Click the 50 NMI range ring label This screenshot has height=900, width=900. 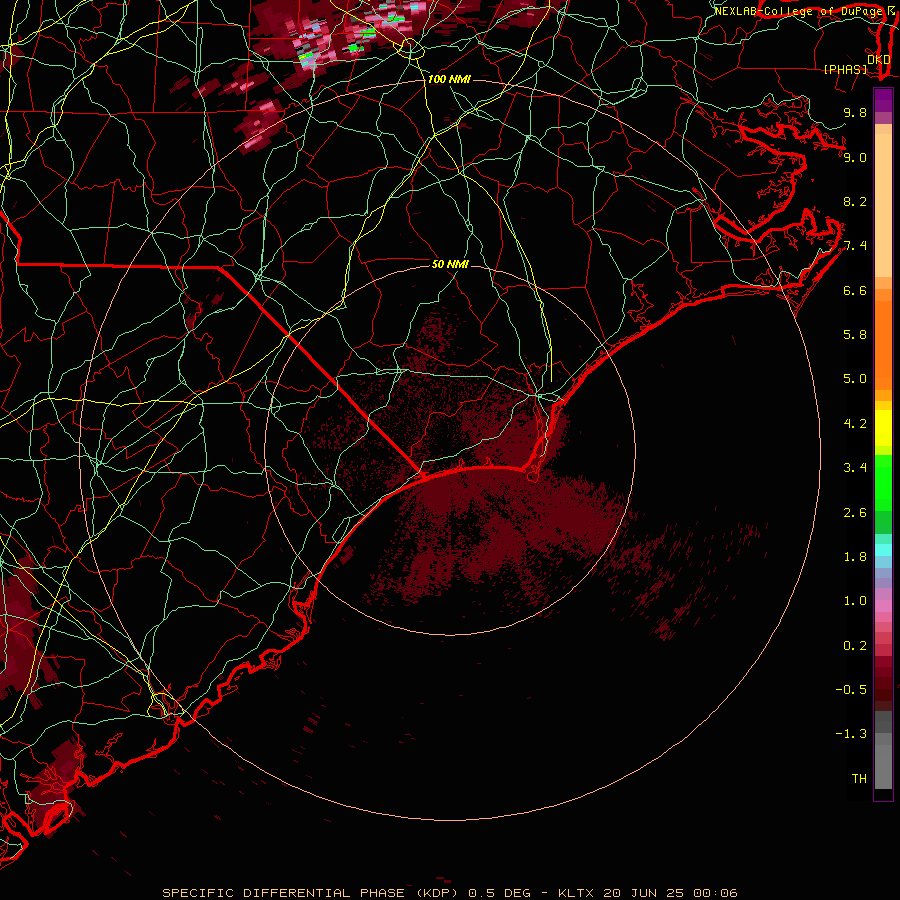pos(450,264)
